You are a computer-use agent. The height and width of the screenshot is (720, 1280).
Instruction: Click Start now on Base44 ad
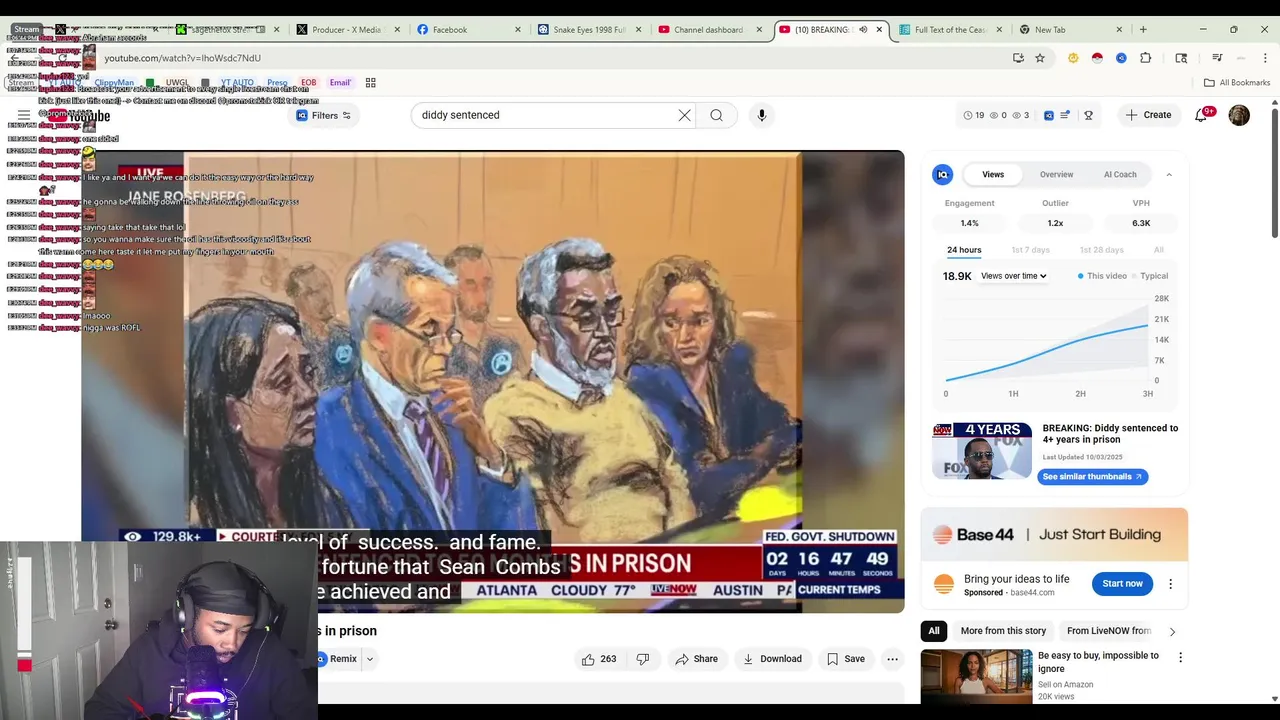[x=1122, y=584]
